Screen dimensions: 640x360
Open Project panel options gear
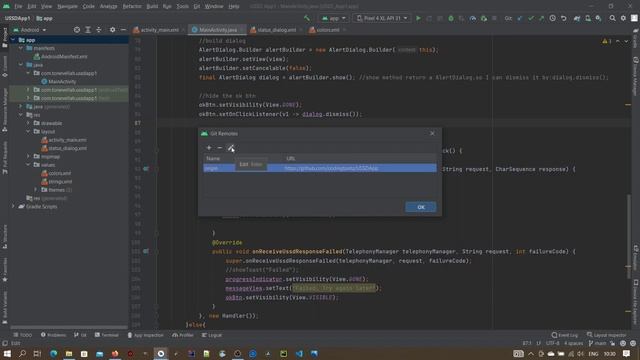click(x=112, y=30)
